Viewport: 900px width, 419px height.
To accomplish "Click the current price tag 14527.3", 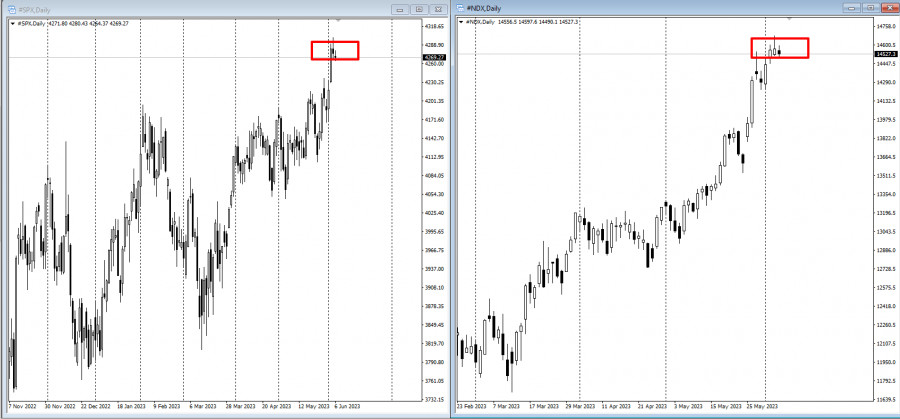I will pos(887,54).
